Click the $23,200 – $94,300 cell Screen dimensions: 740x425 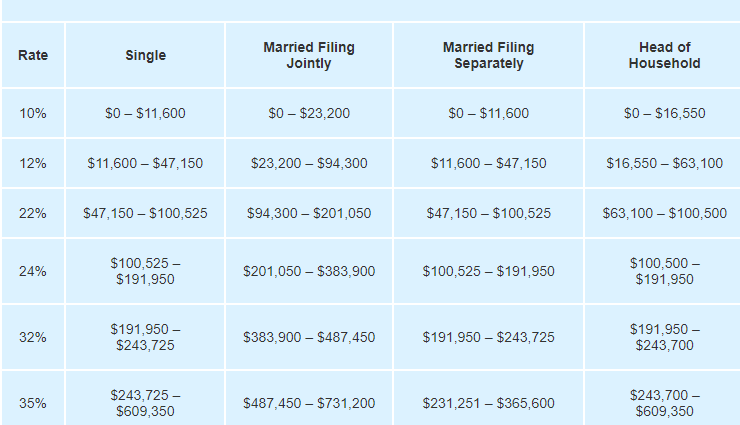coord(309,163)
